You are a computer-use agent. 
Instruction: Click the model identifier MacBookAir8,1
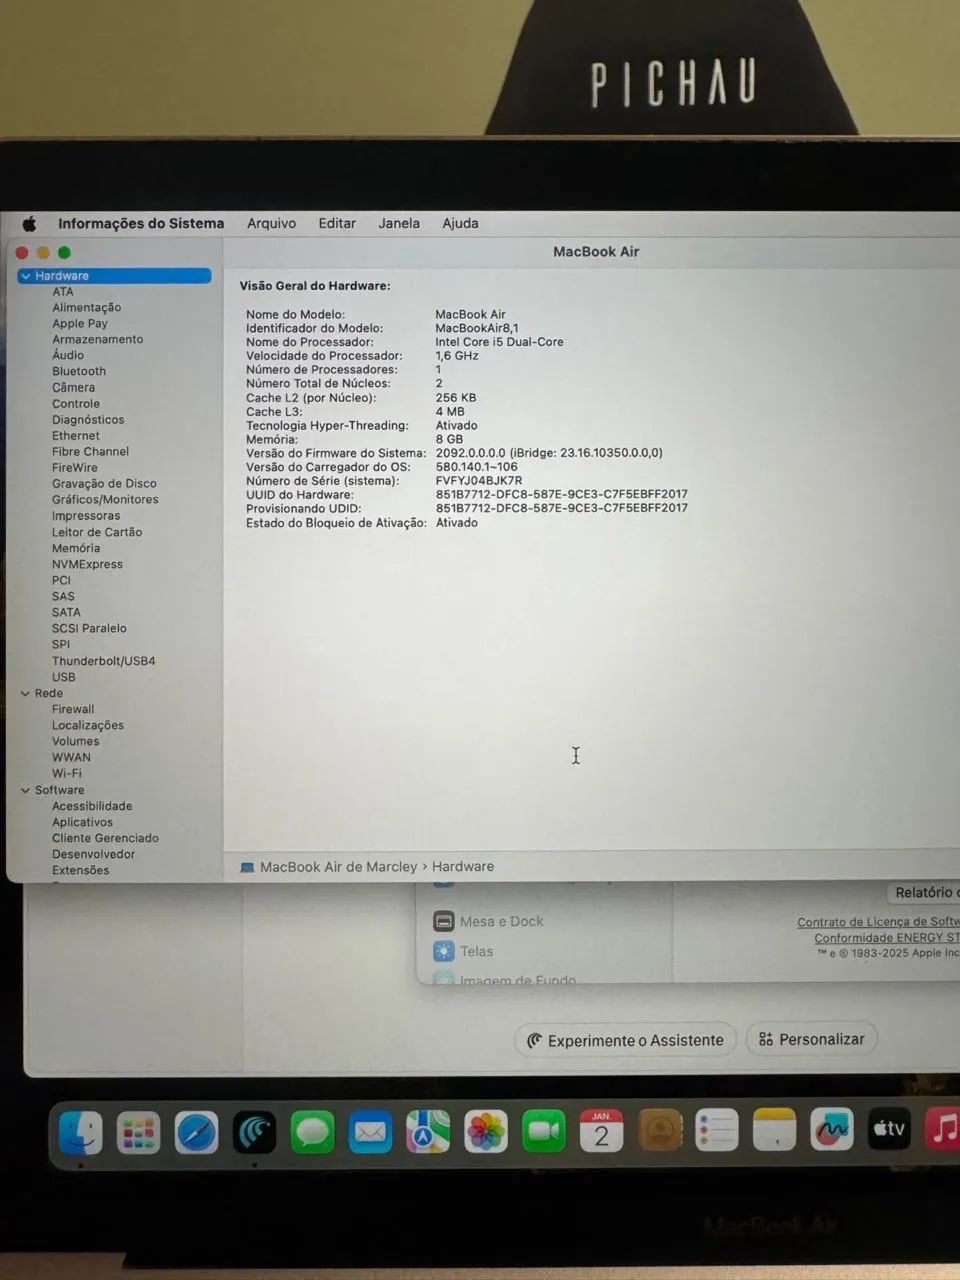477,328
